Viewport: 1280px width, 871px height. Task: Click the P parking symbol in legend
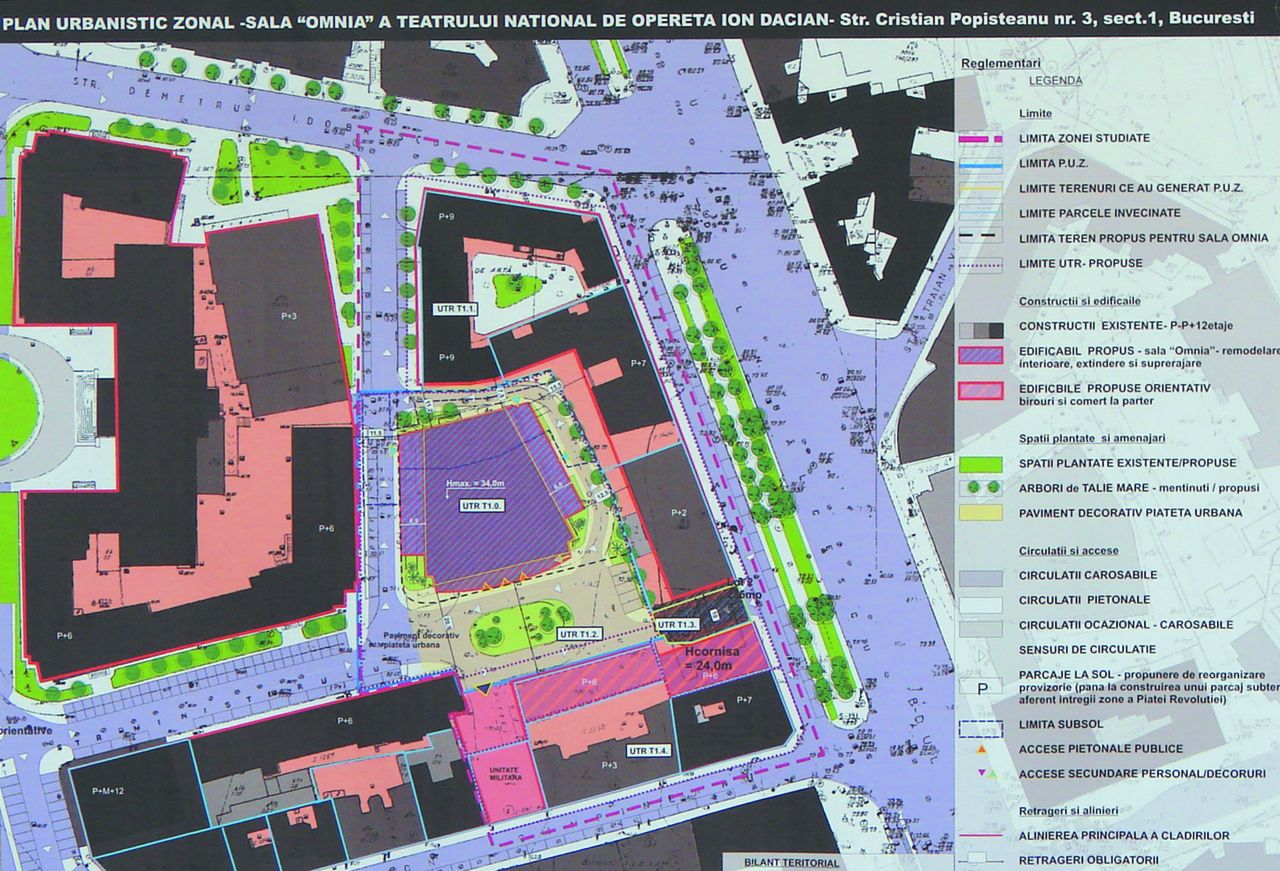pyautogui.click(x=981, y=688)
